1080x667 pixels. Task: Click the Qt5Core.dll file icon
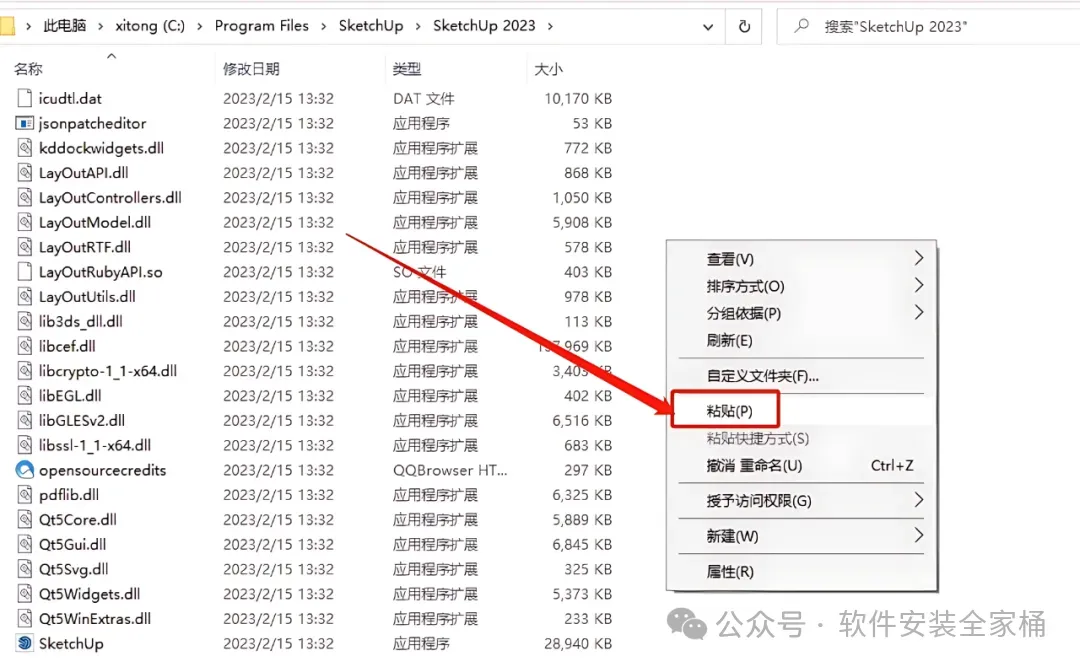(25, 520)
